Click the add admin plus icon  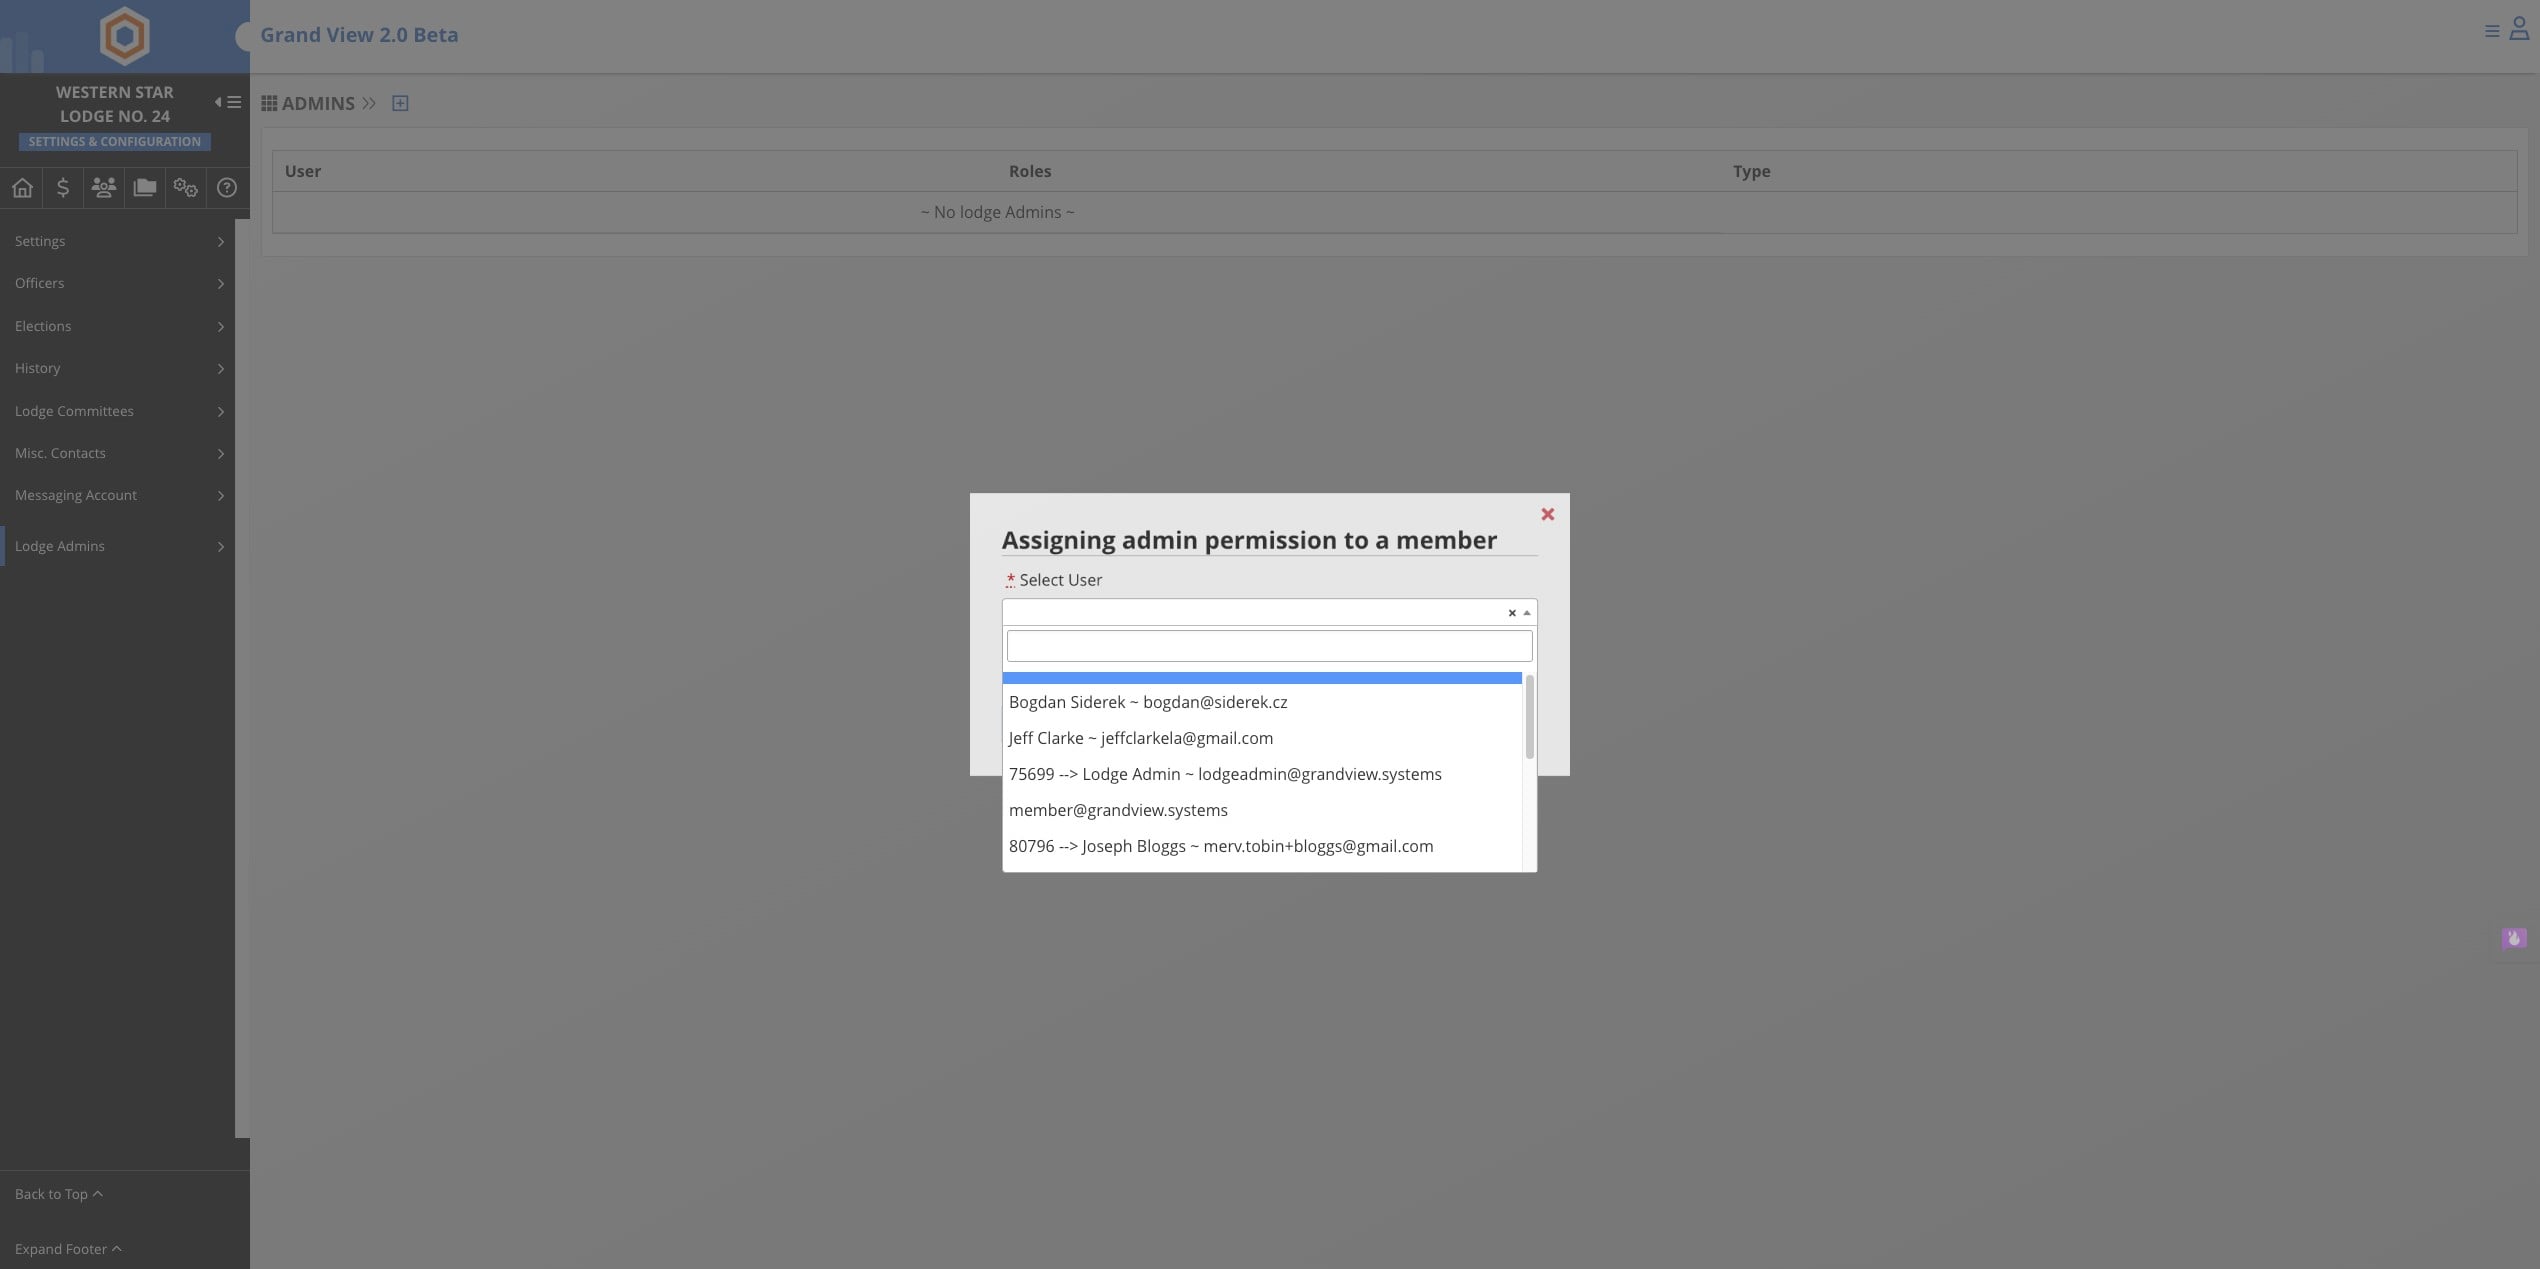[400, 103]
